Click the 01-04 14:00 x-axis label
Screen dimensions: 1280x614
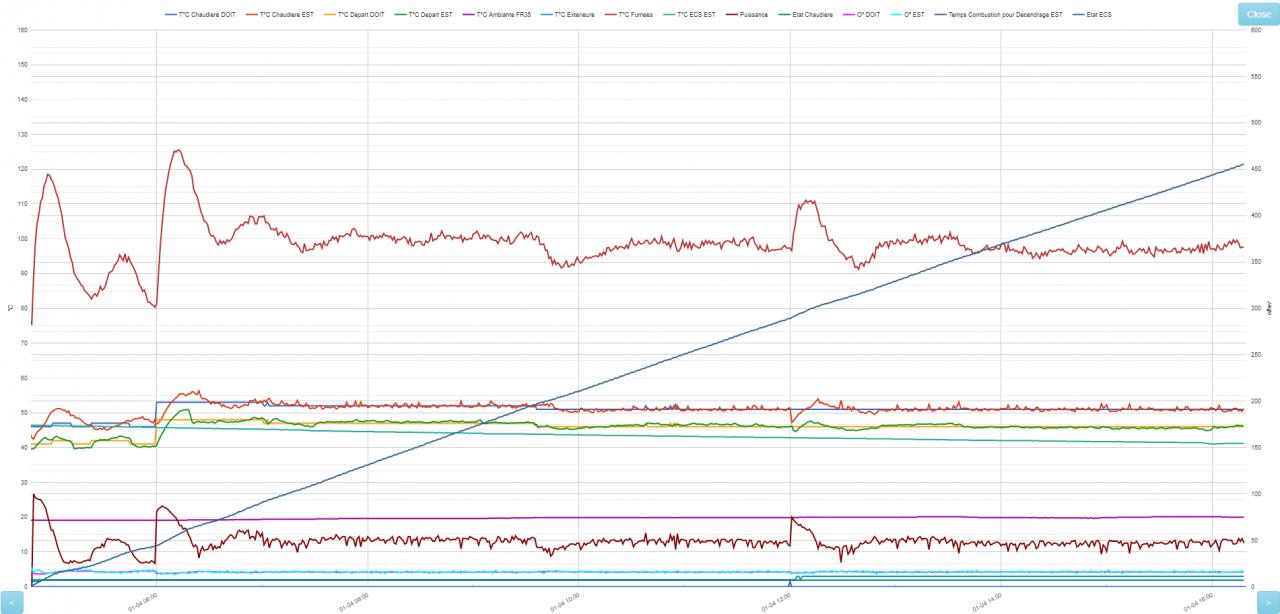point(987,600)
